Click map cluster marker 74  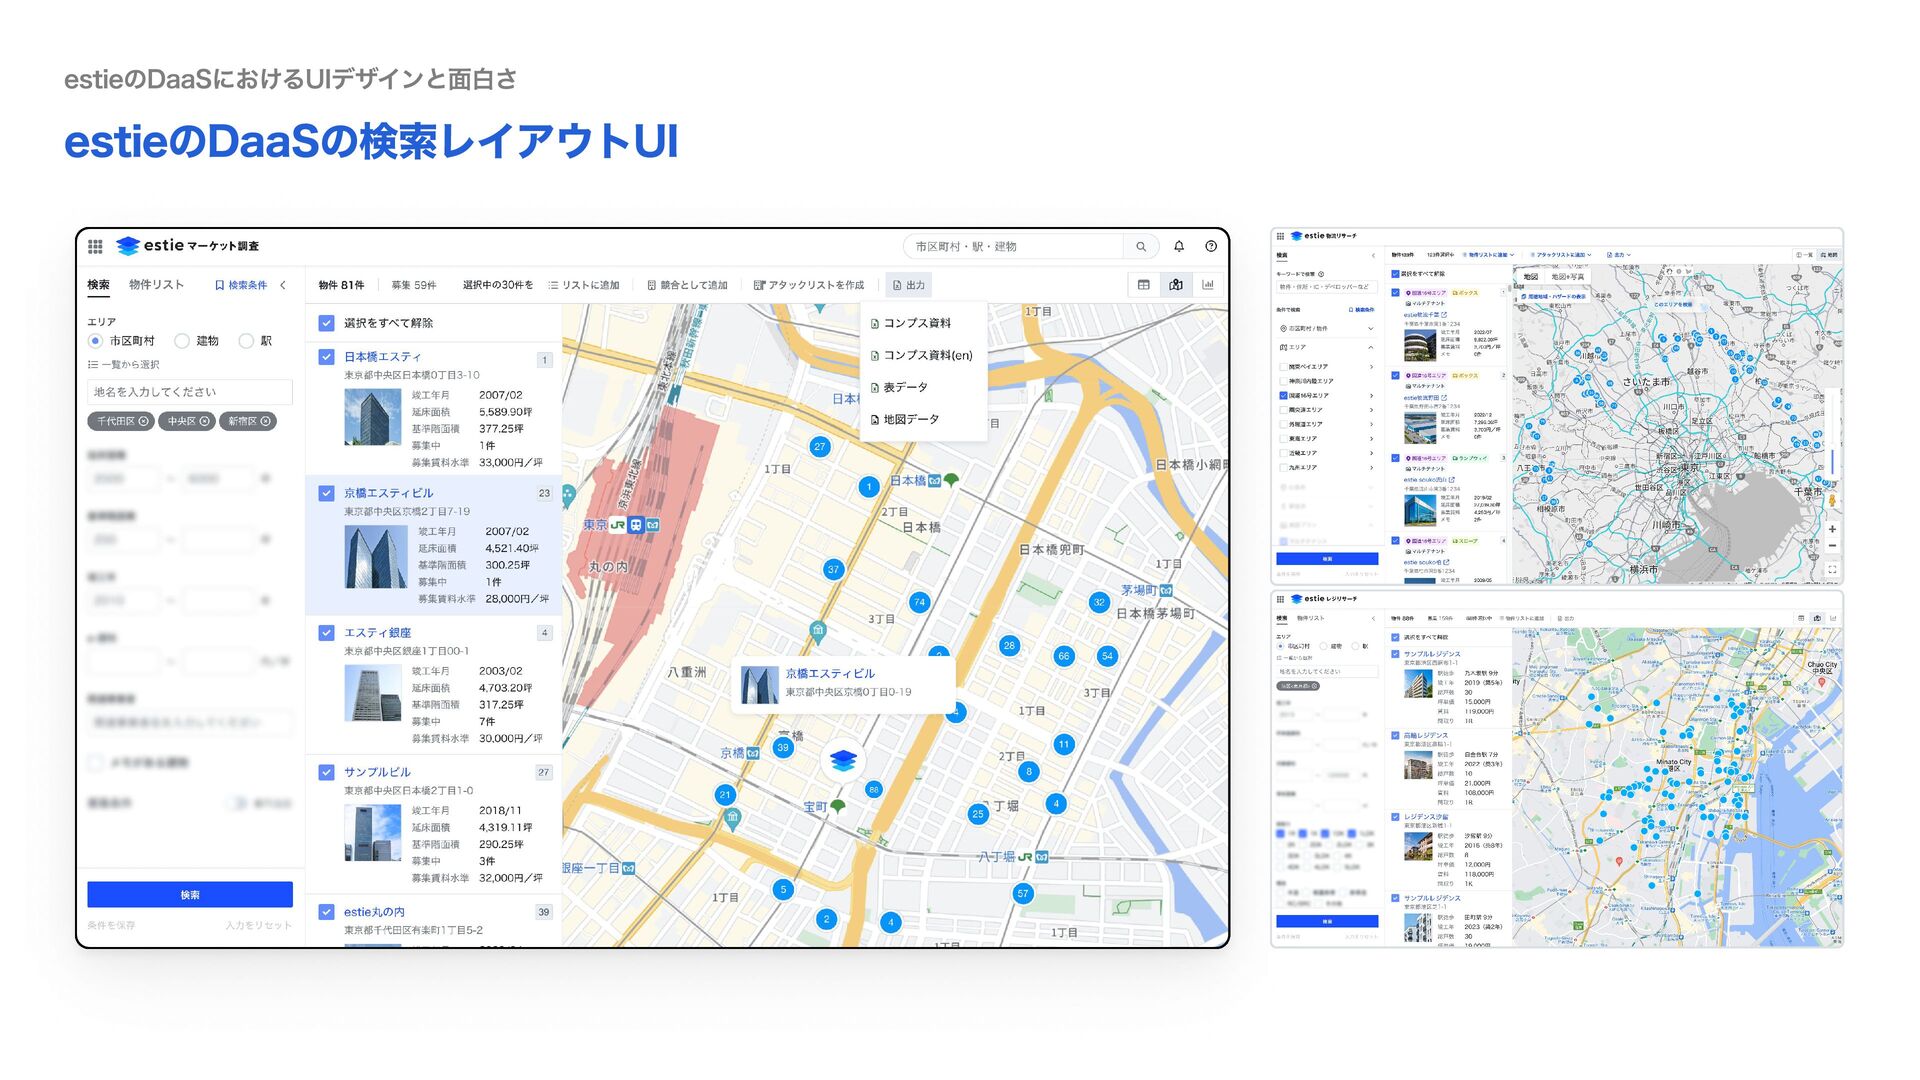click(919, 602)
